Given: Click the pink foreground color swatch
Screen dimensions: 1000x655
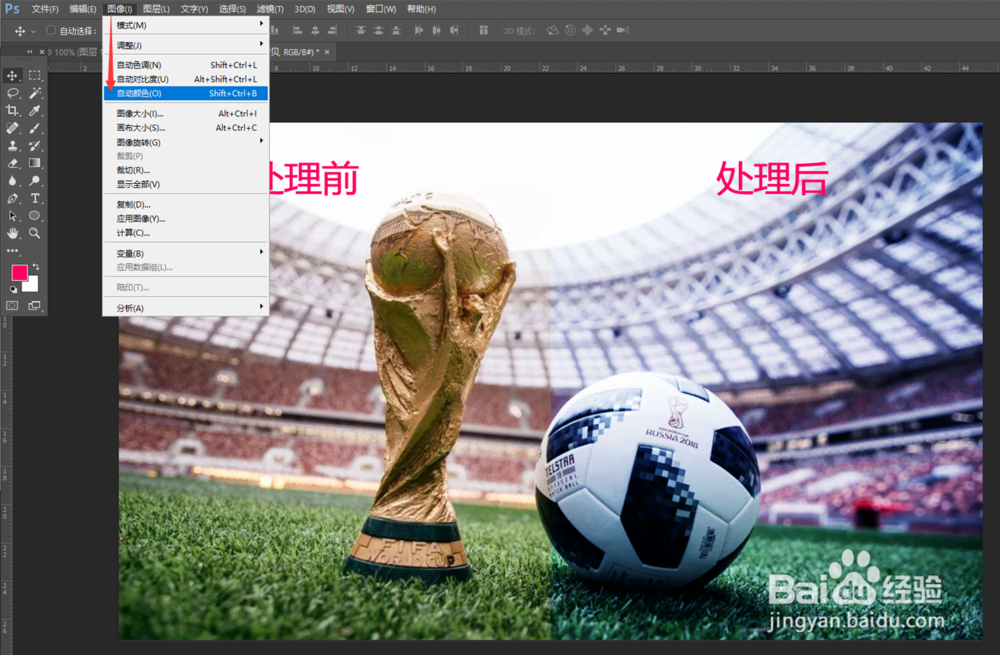Looking at the screenshot, I should pyautogui.click(x=19, y=272).
